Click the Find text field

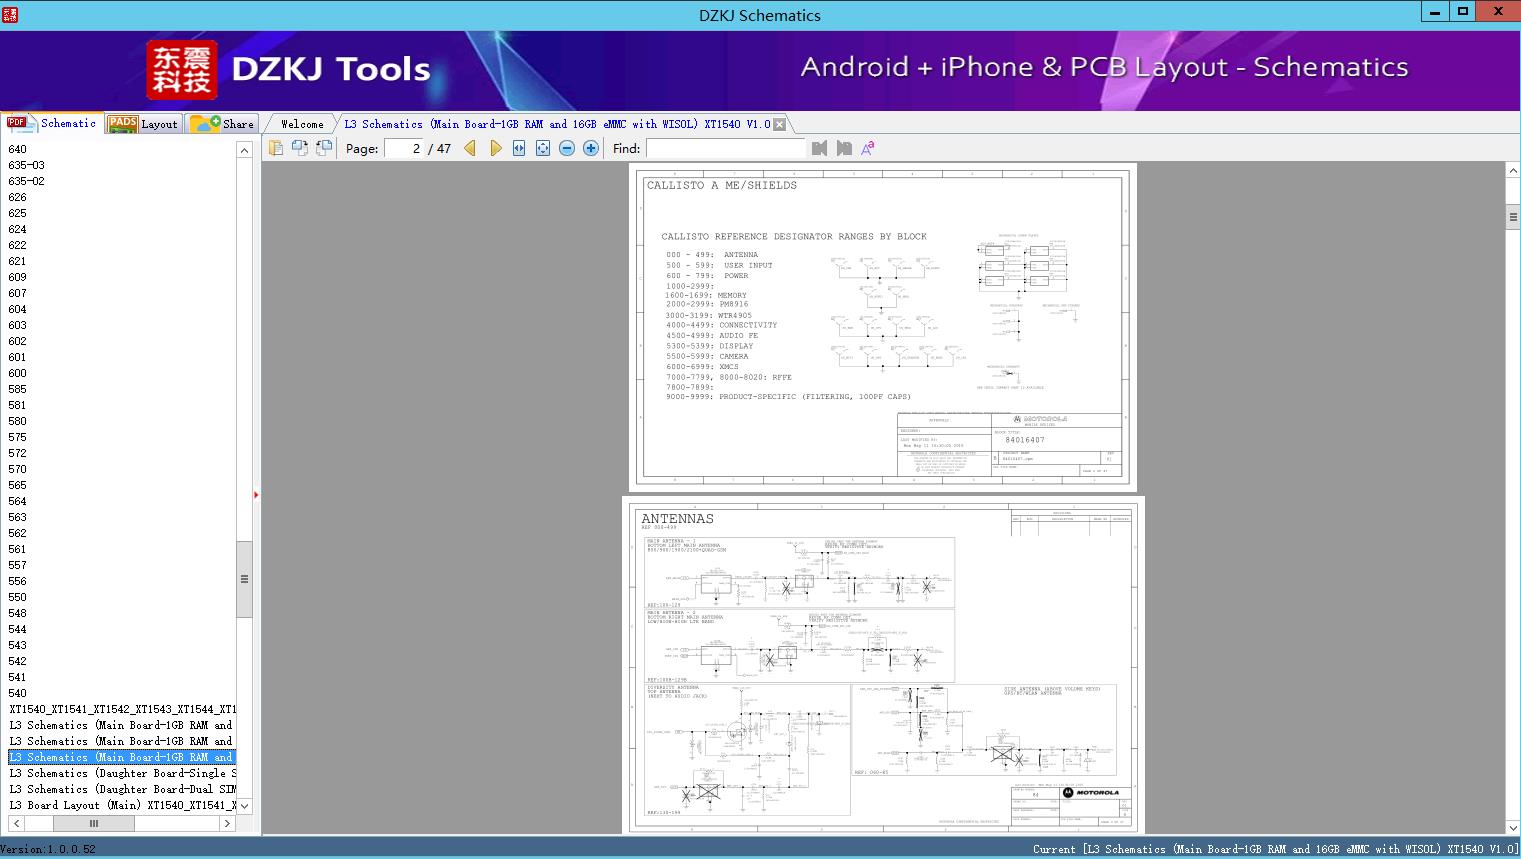[x=725, y=148]
